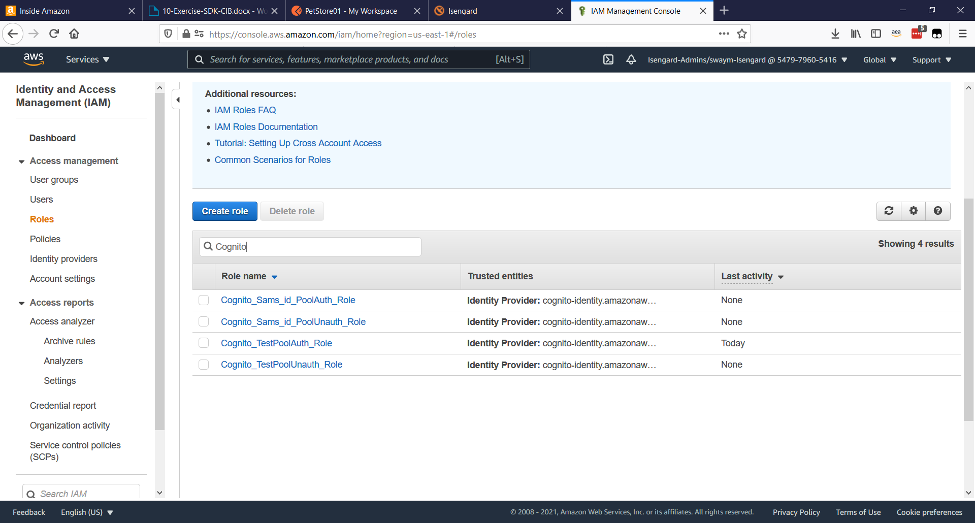The width and height of the screenshot is (977, 525).
Task: Open table settings gear icon
Action: click(913, 211)
